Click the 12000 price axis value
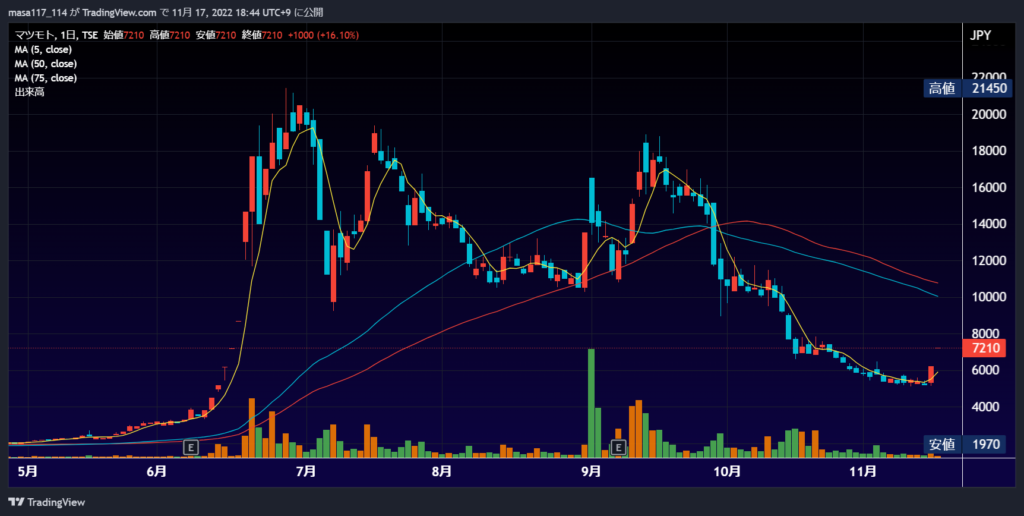1024x516 pixels. pyautogui.click(x=989, y=261)
